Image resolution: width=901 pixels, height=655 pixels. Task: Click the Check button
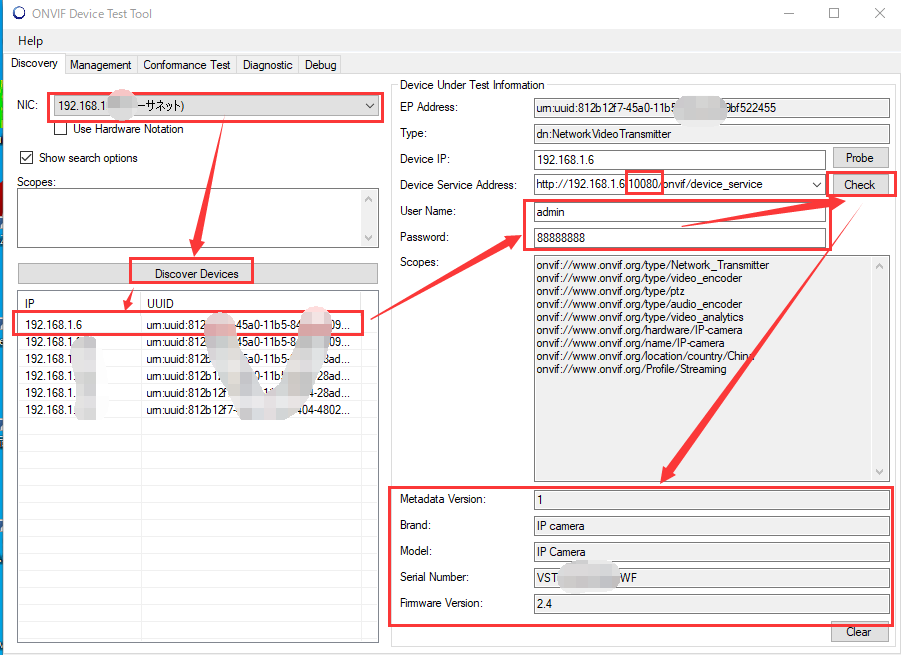(x=859, y=185)
